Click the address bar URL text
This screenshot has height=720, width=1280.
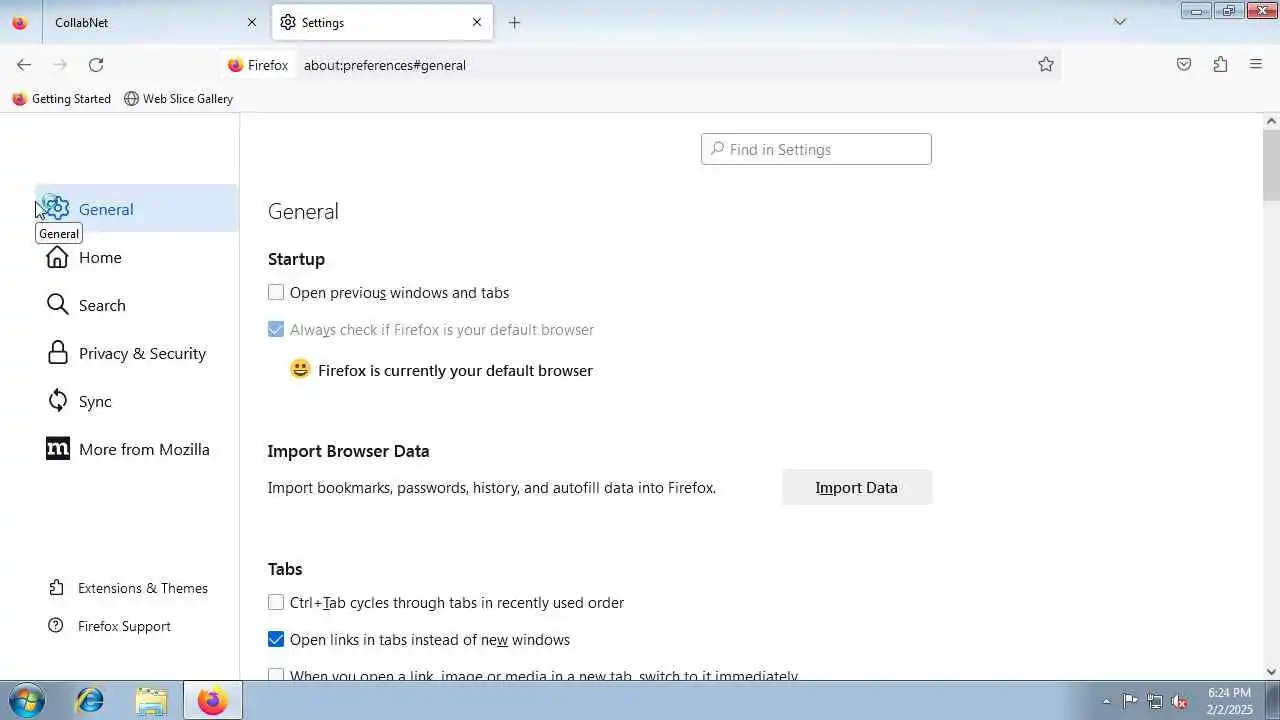coord(385,65)
